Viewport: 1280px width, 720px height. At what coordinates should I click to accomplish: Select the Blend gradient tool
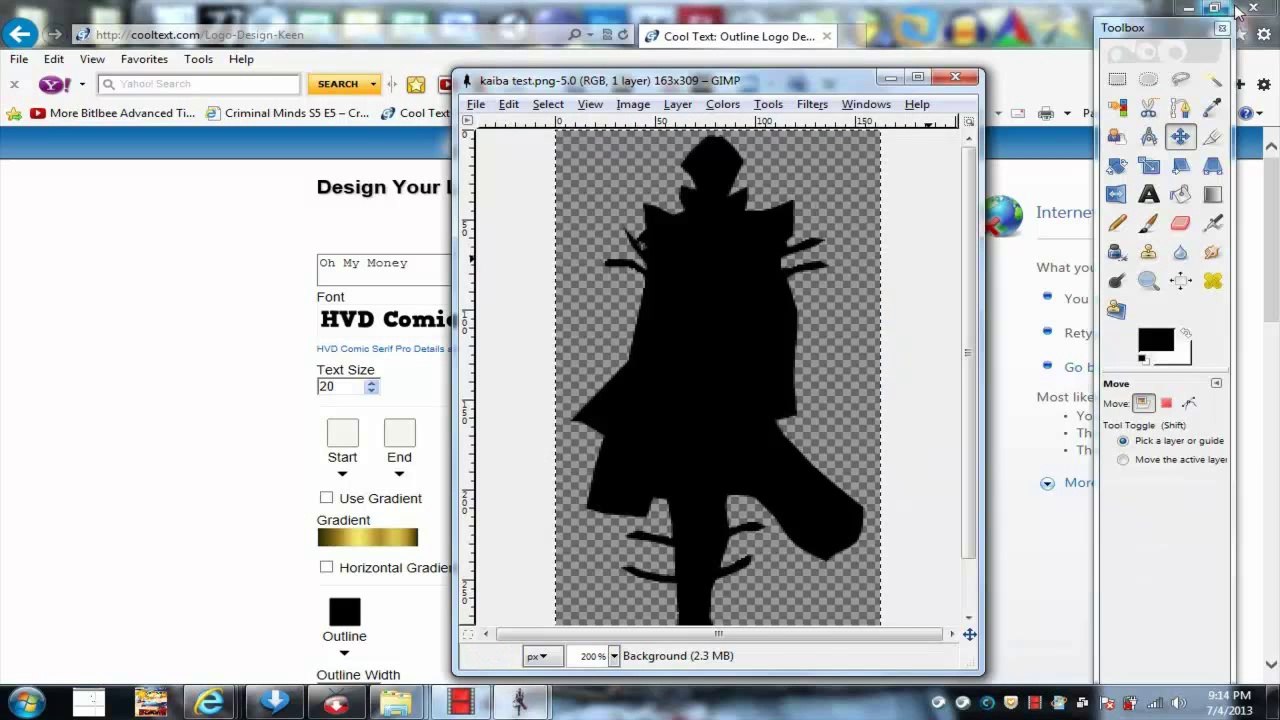point(1212,195)
